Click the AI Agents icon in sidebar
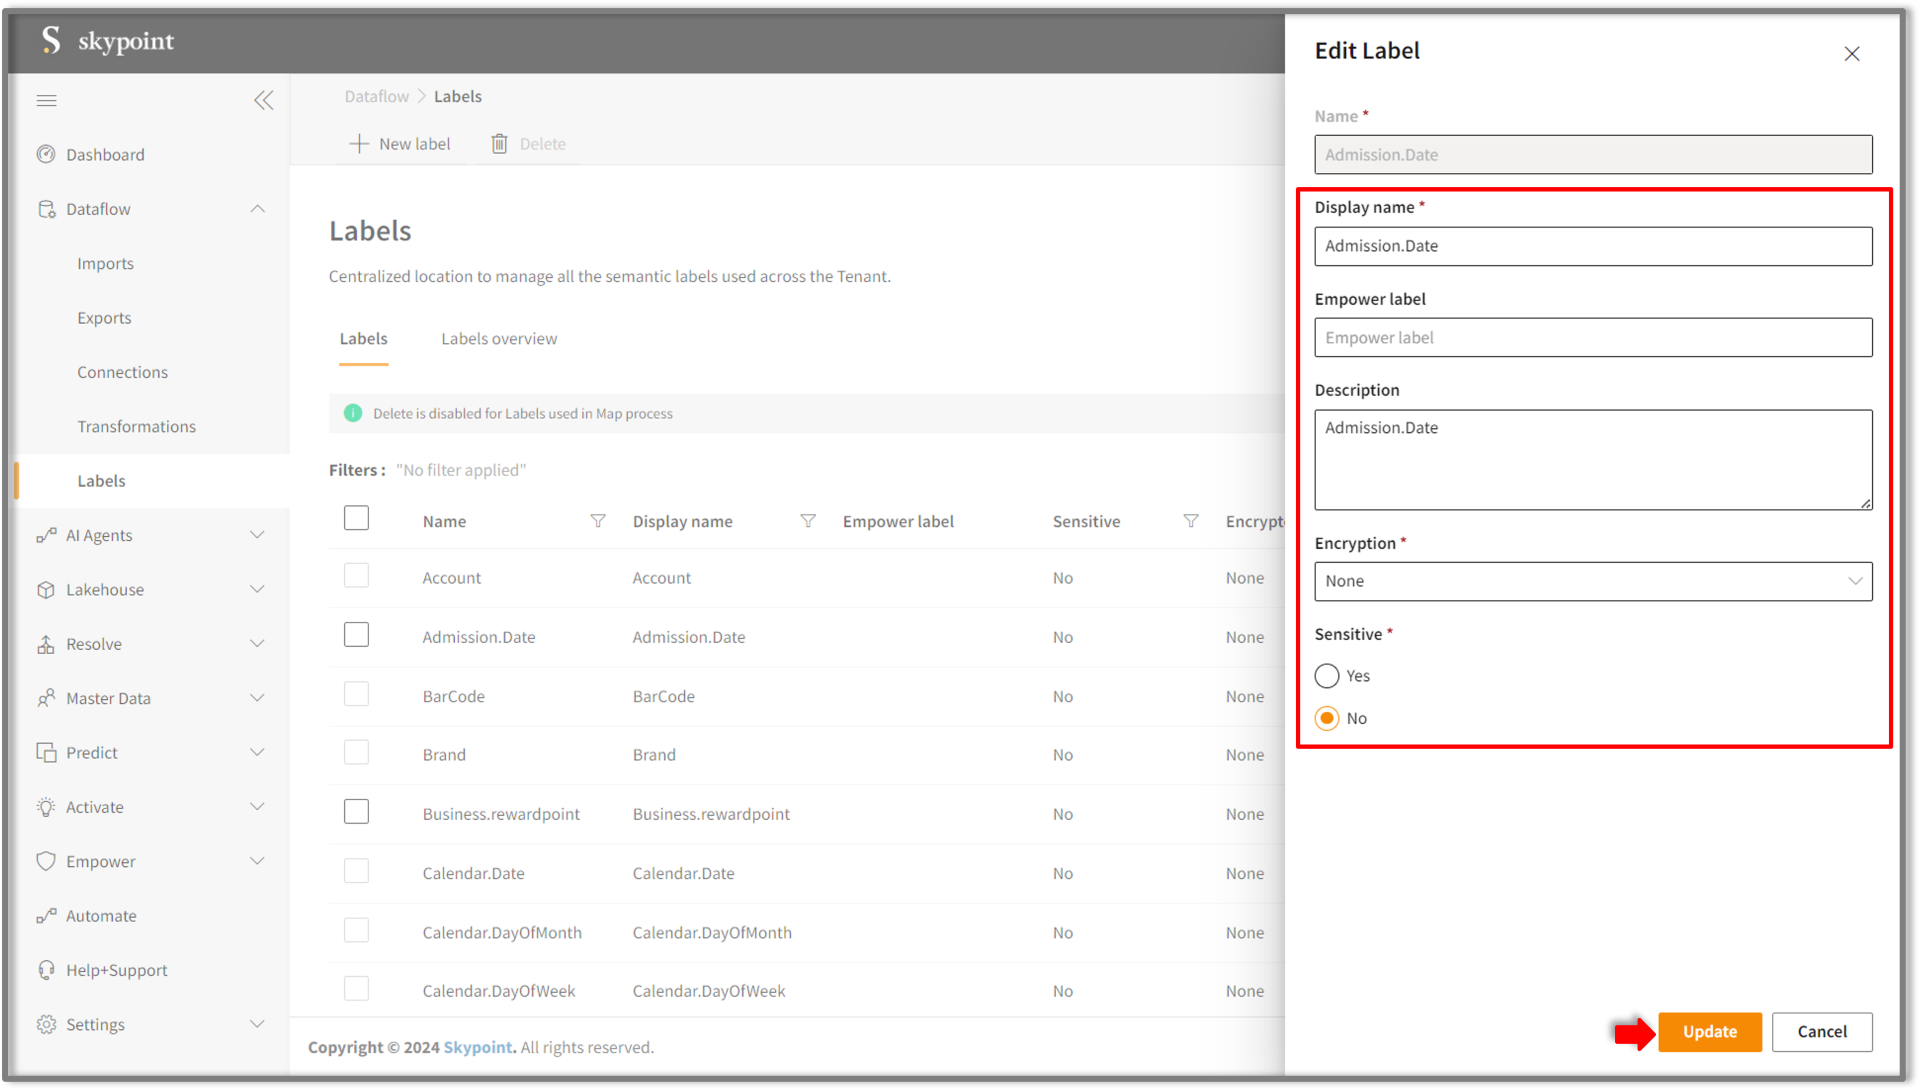The height and width of the screenshot is (1090, 1920). point(45,534)
